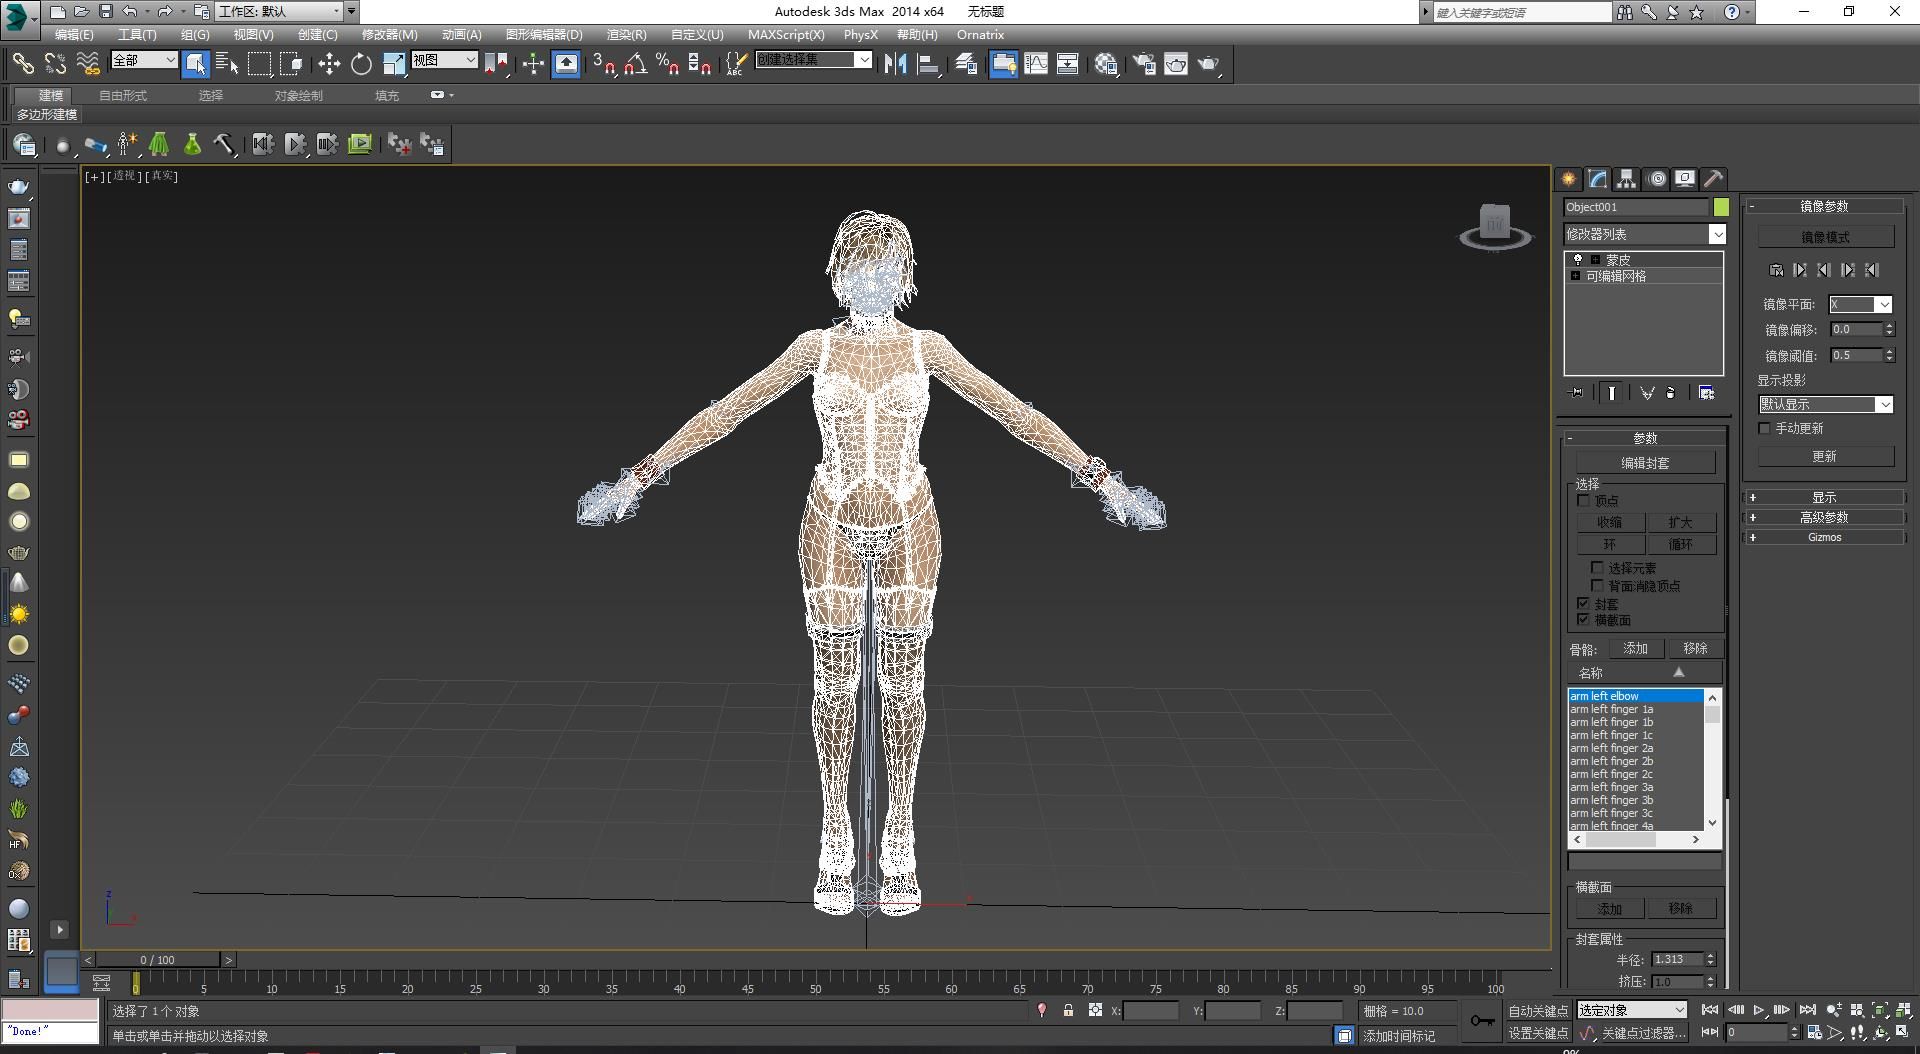The width and height of the screenshot is (1920, 1054).
Task: Enable the 顶点 checkbox
Action: pyautogui.click(x=1583, y=500)
